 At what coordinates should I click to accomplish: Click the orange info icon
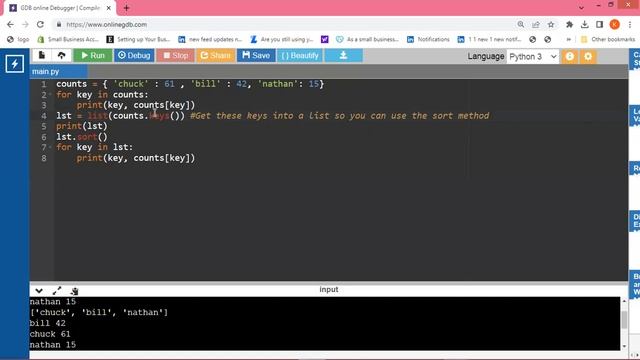pyautogui.click(x=570, y=56)
